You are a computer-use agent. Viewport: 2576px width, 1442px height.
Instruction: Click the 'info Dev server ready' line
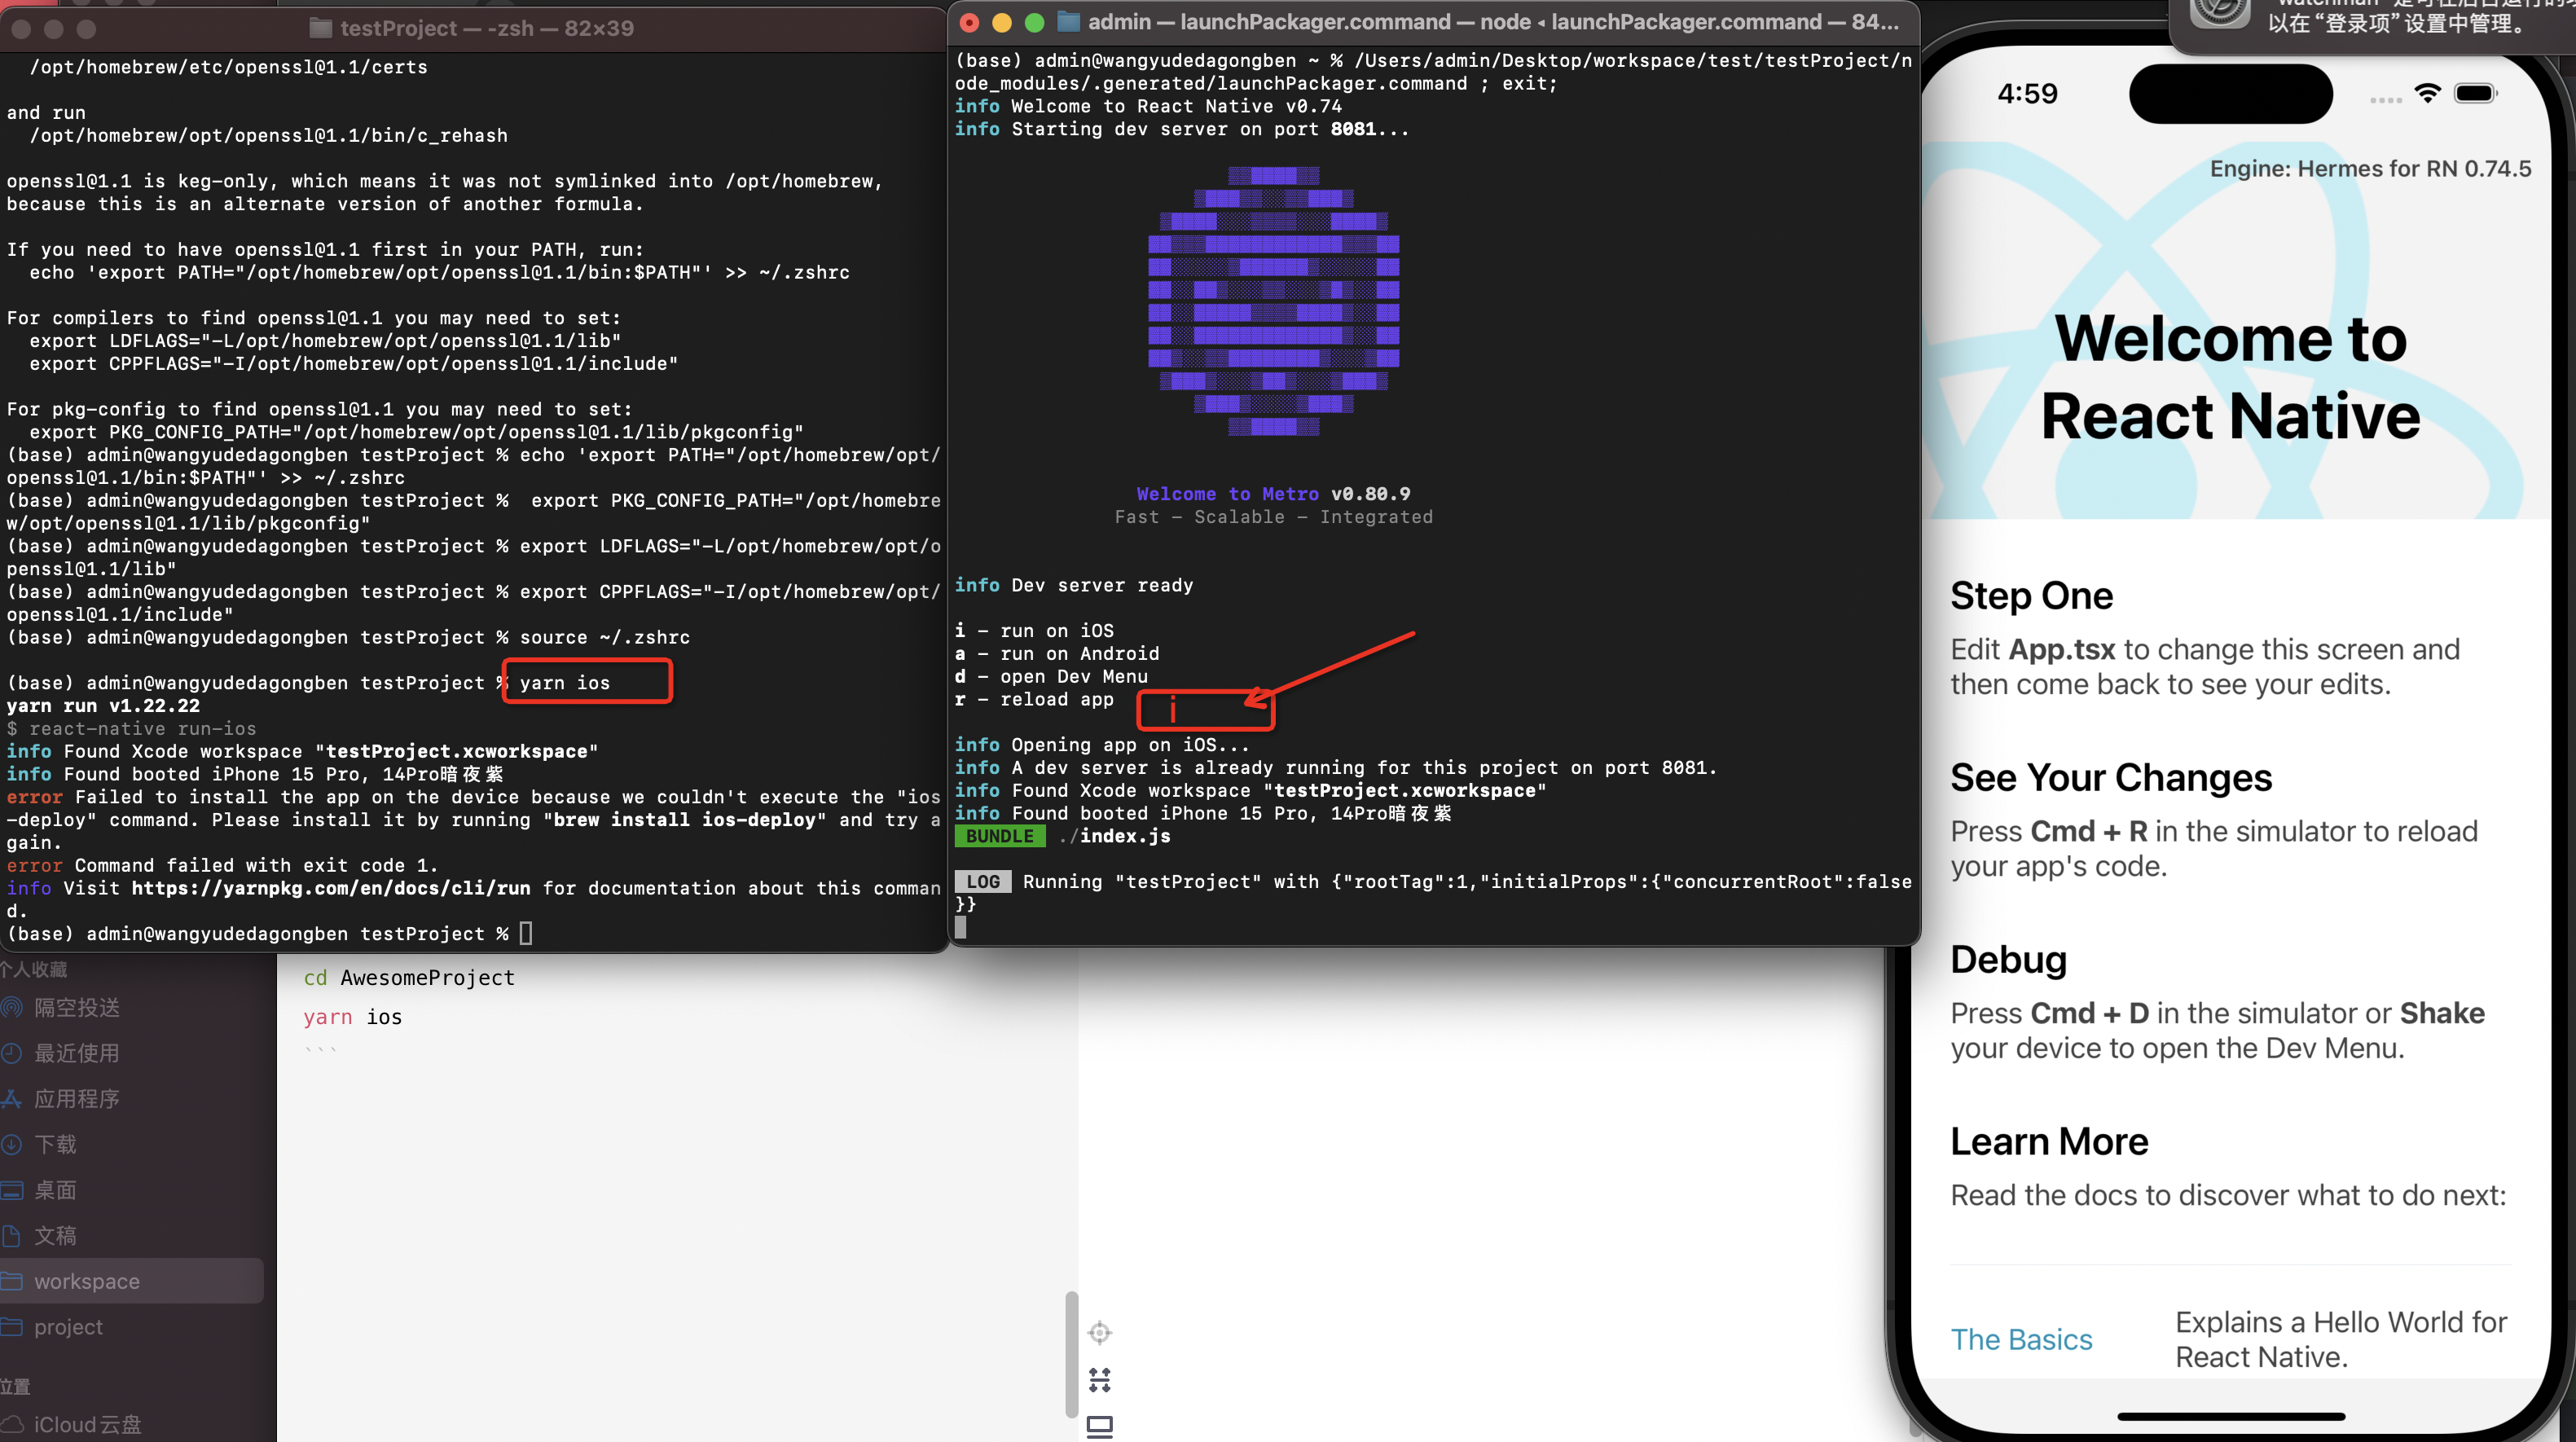[1073, 585]
